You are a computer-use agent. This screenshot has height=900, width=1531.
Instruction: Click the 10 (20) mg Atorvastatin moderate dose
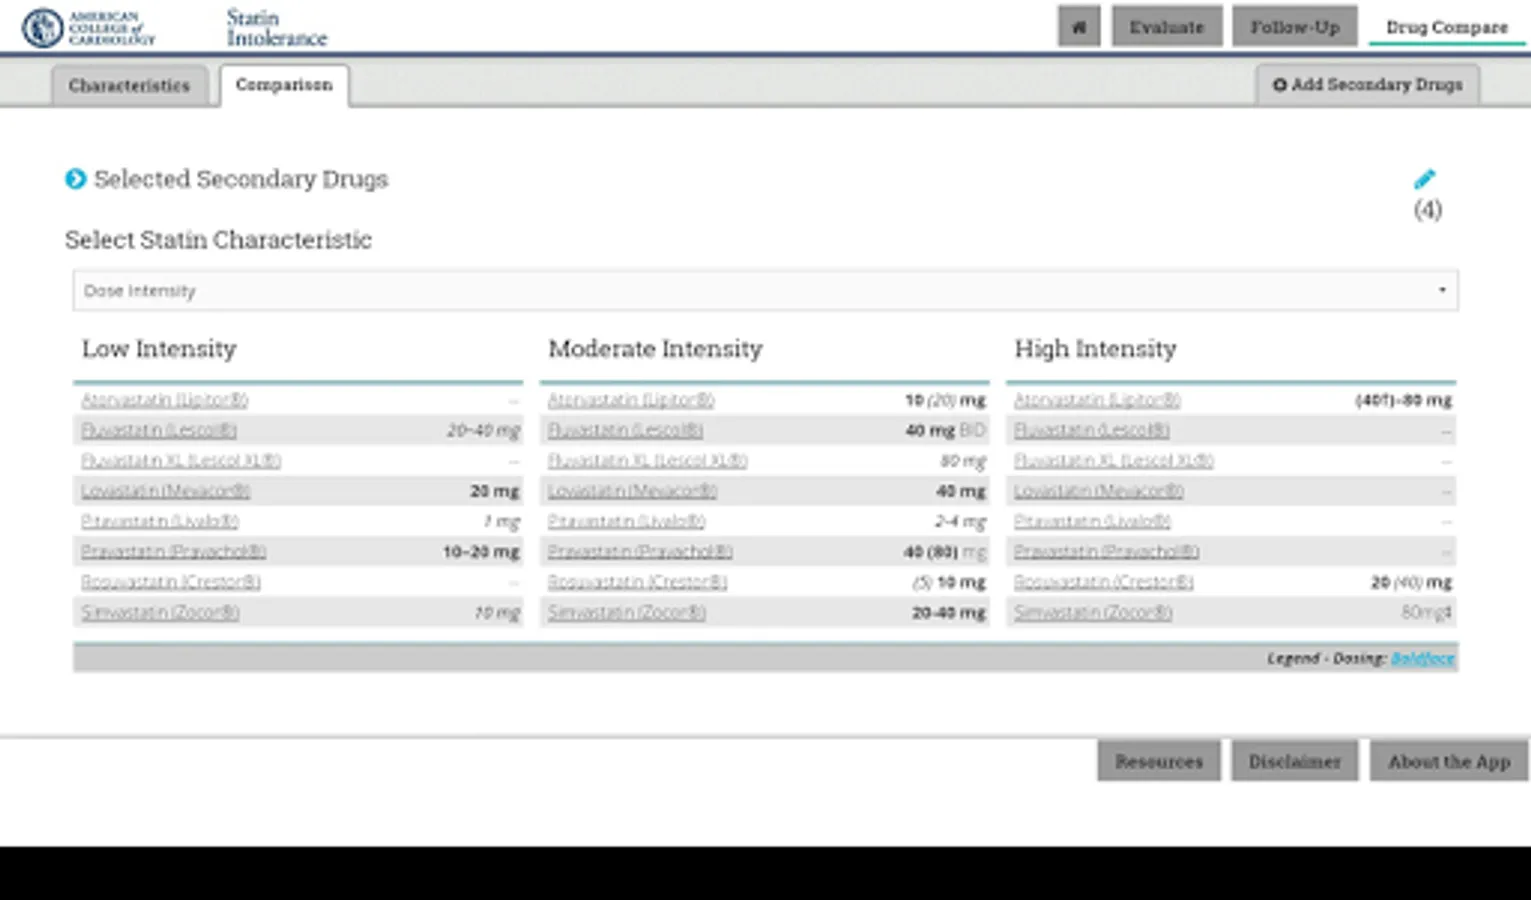tap(945, 400)
